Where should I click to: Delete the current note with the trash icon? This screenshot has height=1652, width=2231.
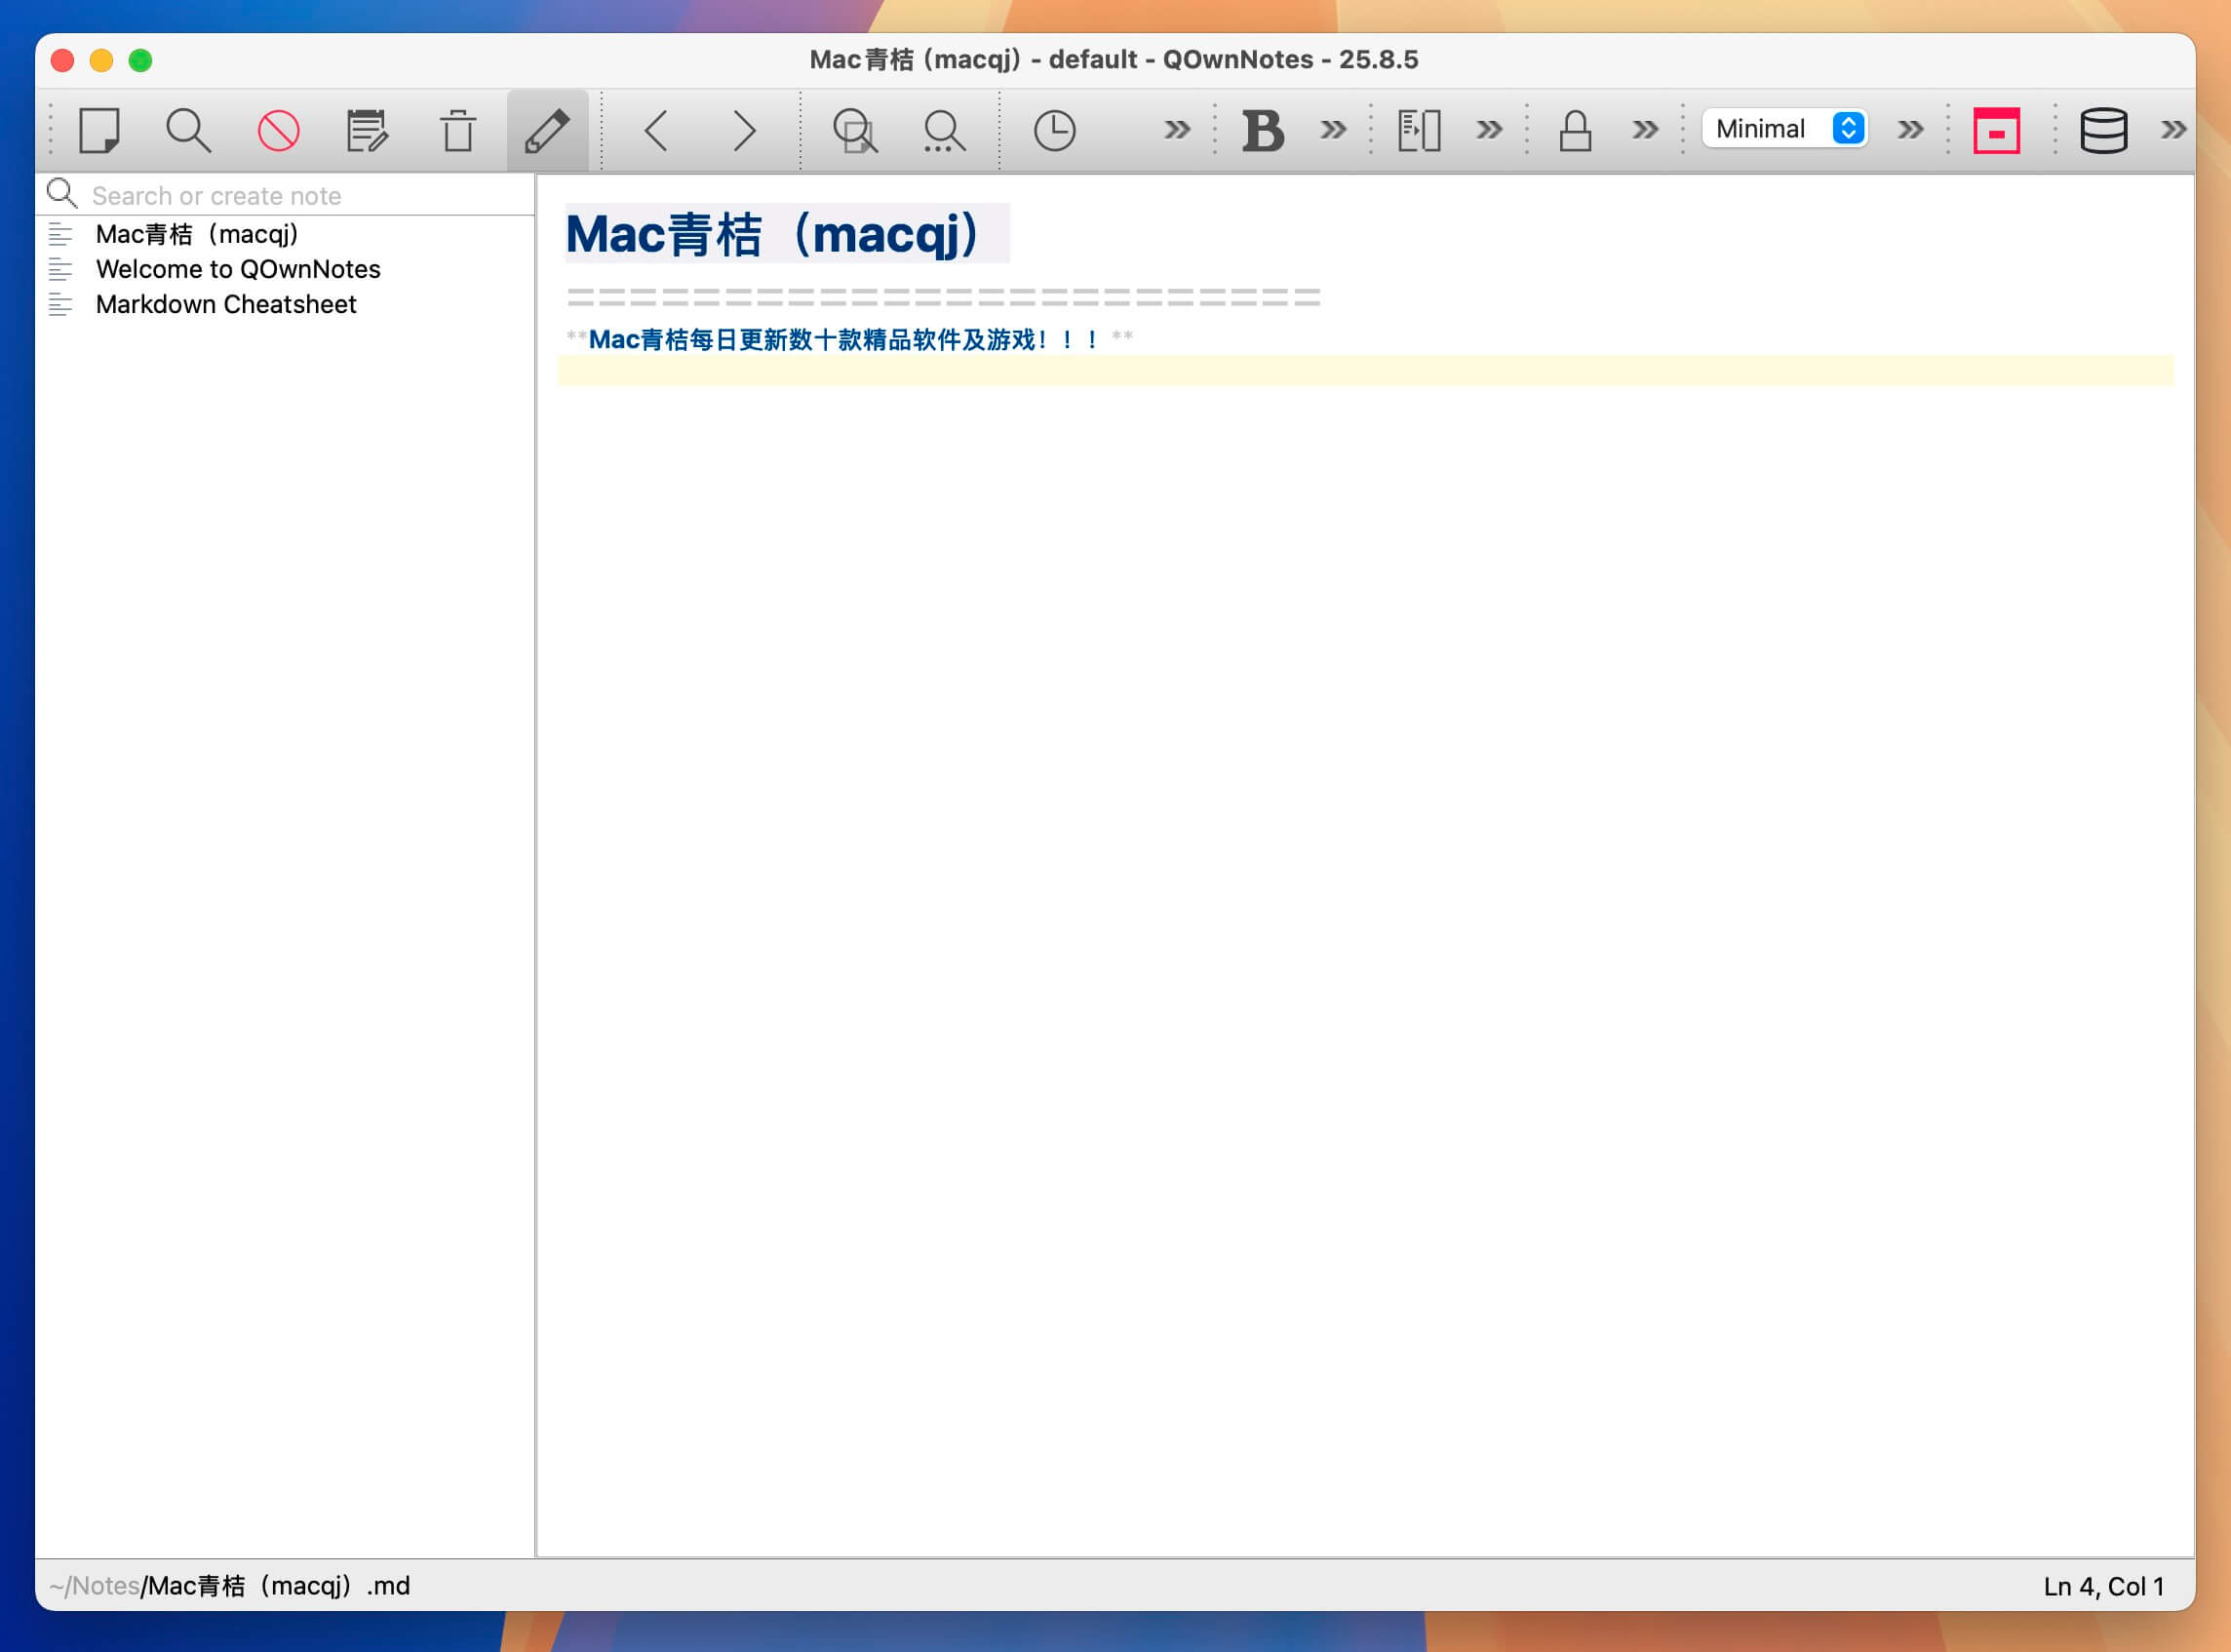point(458,130)
